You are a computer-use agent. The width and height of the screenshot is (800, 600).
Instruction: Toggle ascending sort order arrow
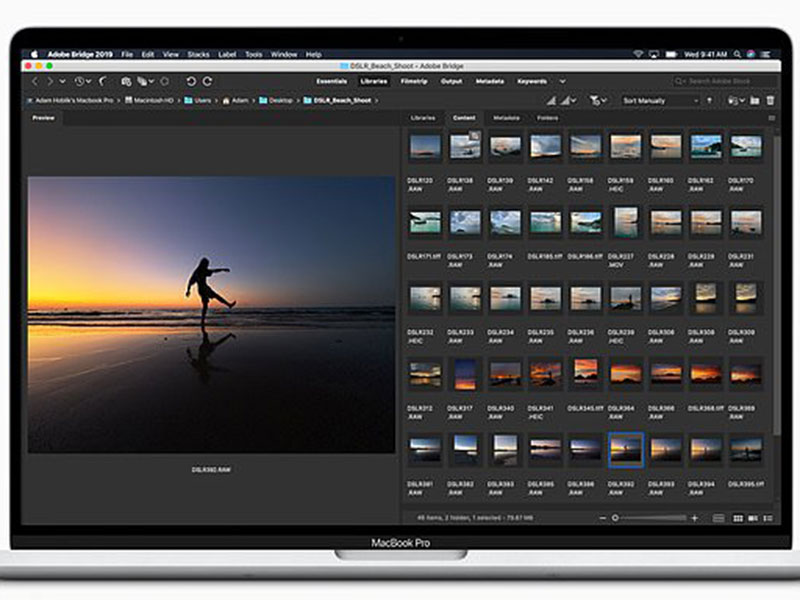click(x=709, y=101)
